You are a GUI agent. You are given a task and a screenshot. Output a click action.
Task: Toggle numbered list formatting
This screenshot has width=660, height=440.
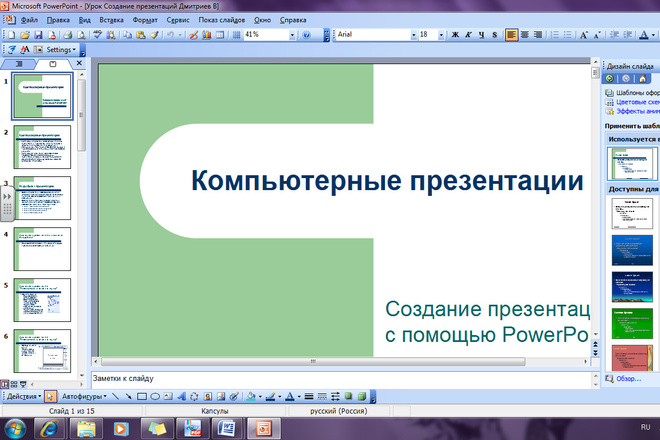(555, 35)
